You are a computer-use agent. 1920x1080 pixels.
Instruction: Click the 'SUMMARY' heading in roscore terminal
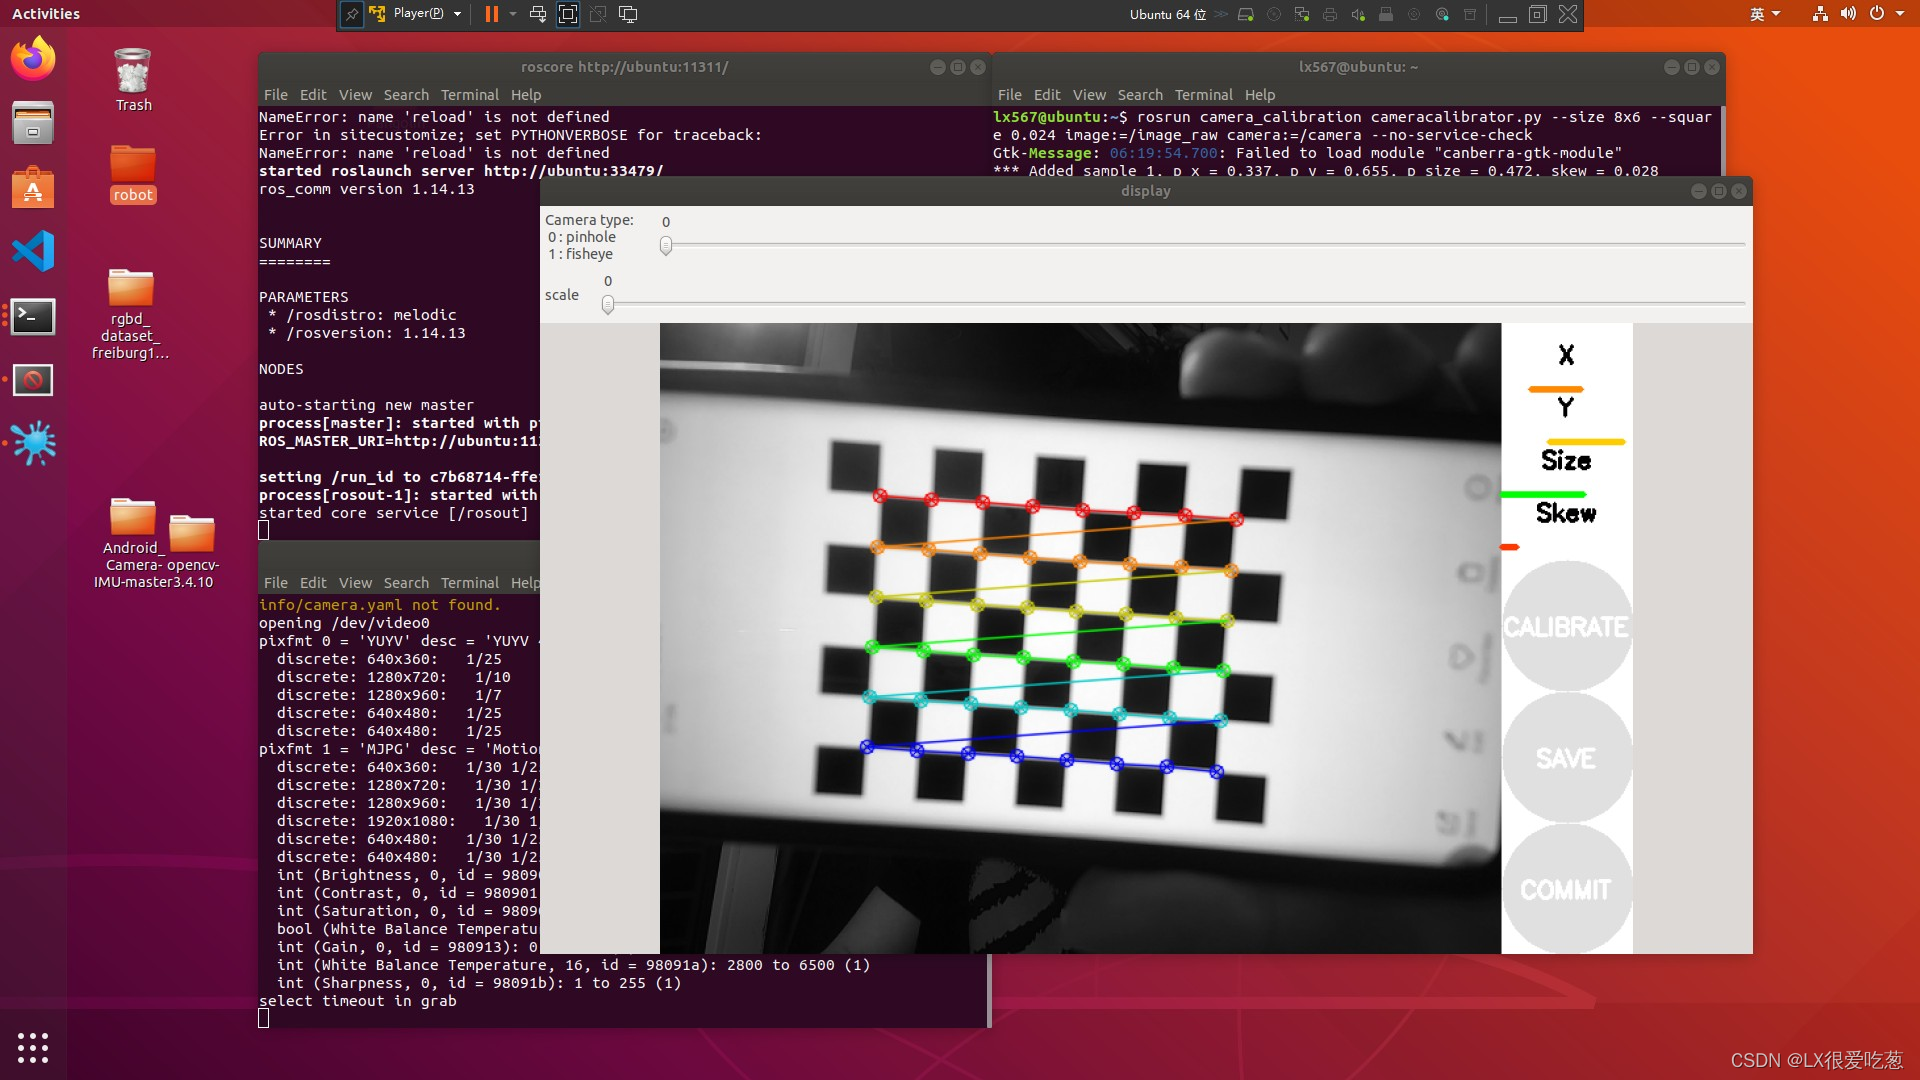pyautogui.click(x=290, y=243)
